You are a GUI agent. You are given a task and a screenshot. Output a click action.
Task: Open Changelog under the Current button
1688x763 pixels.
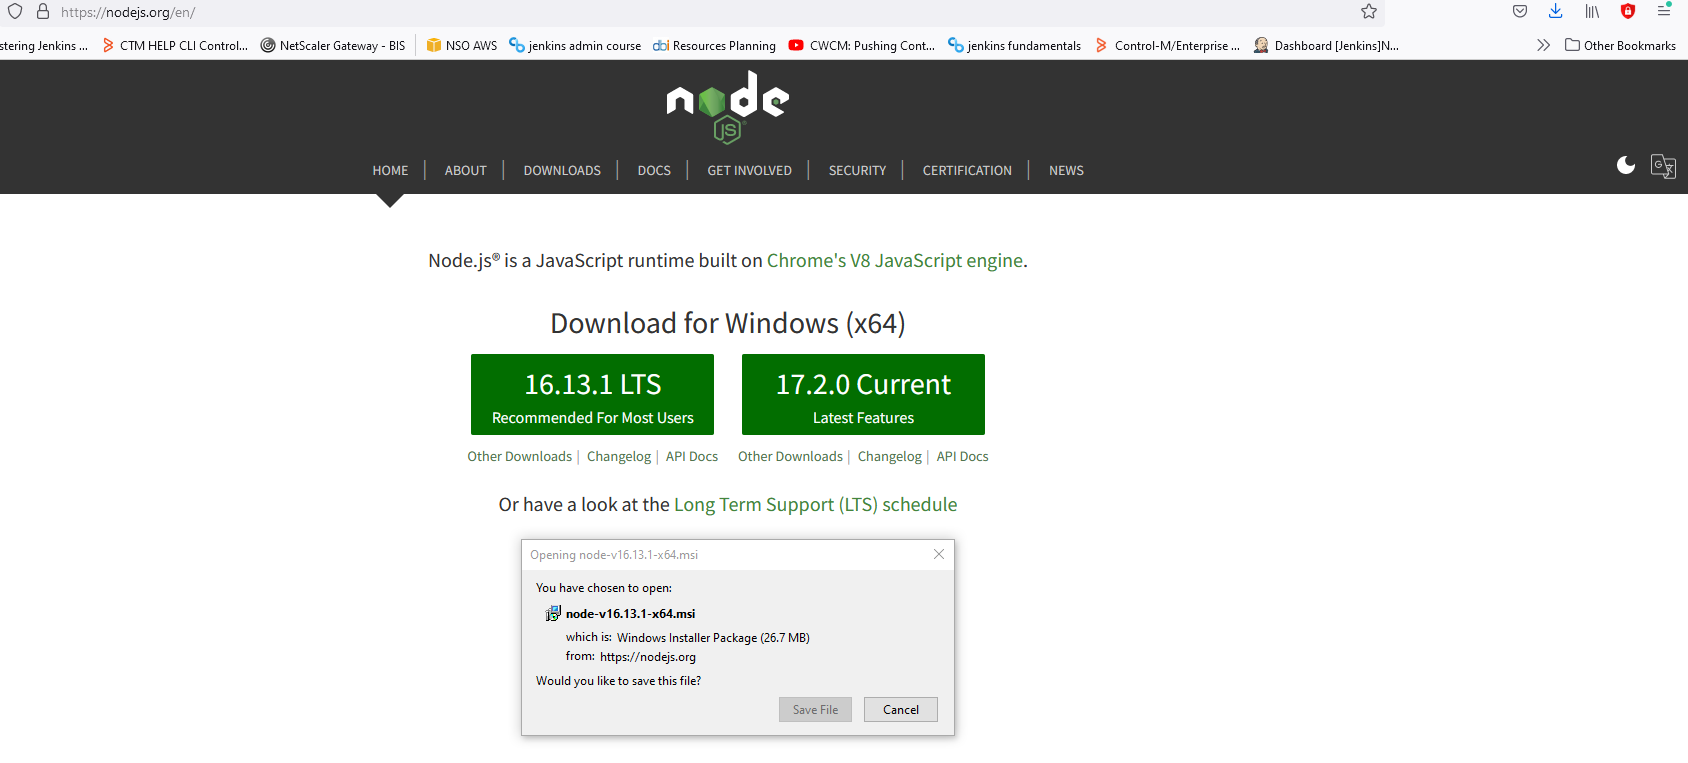tap(890, 456)
